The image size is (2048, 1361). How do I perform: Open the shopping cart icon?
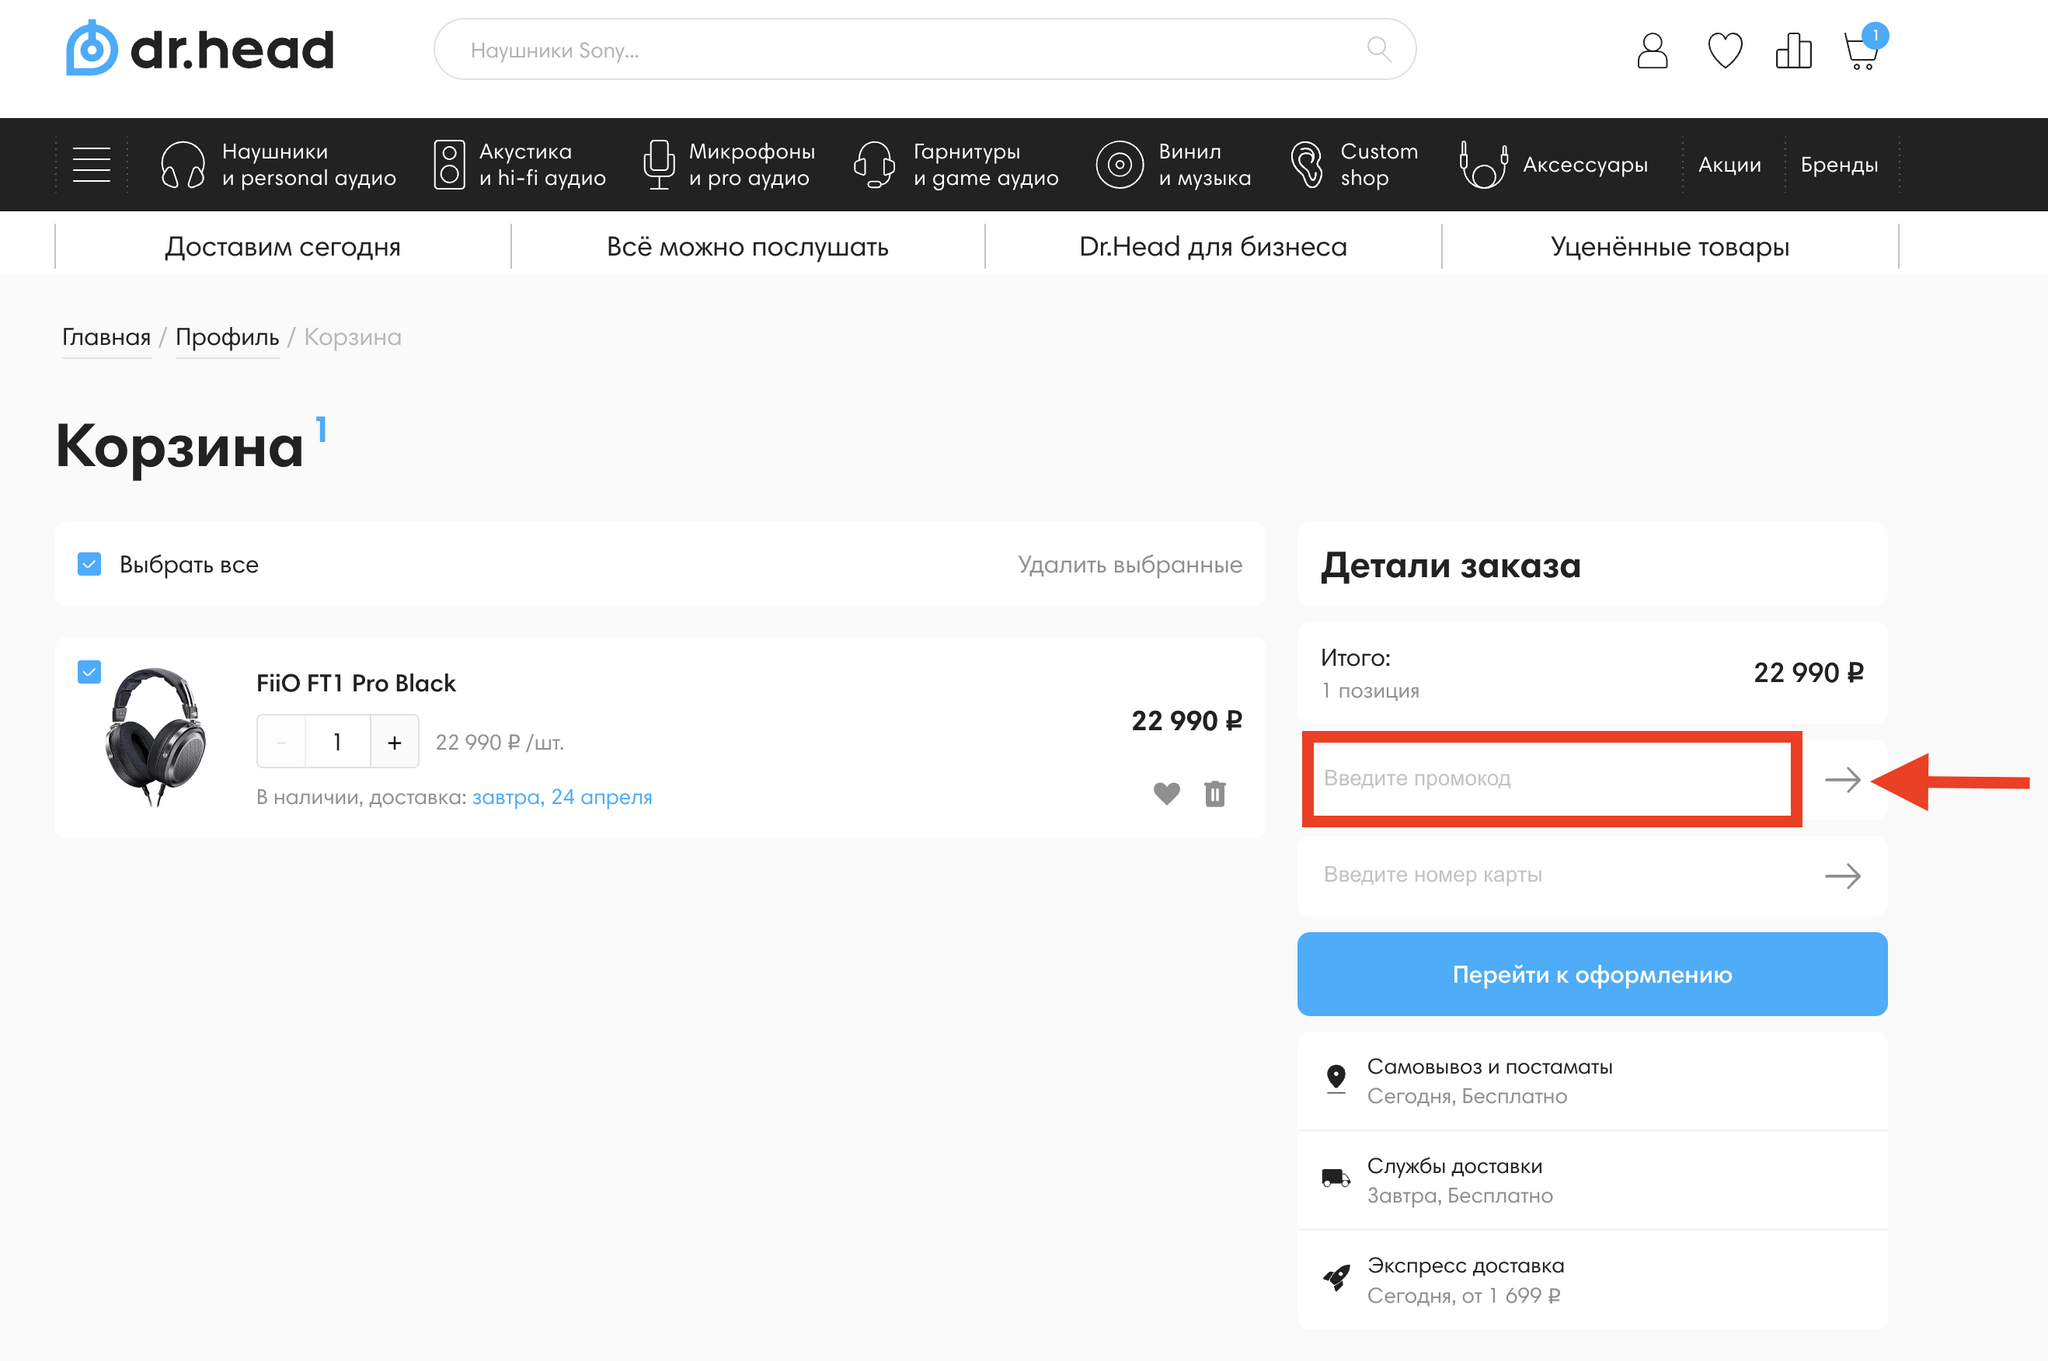(1863, 48)
